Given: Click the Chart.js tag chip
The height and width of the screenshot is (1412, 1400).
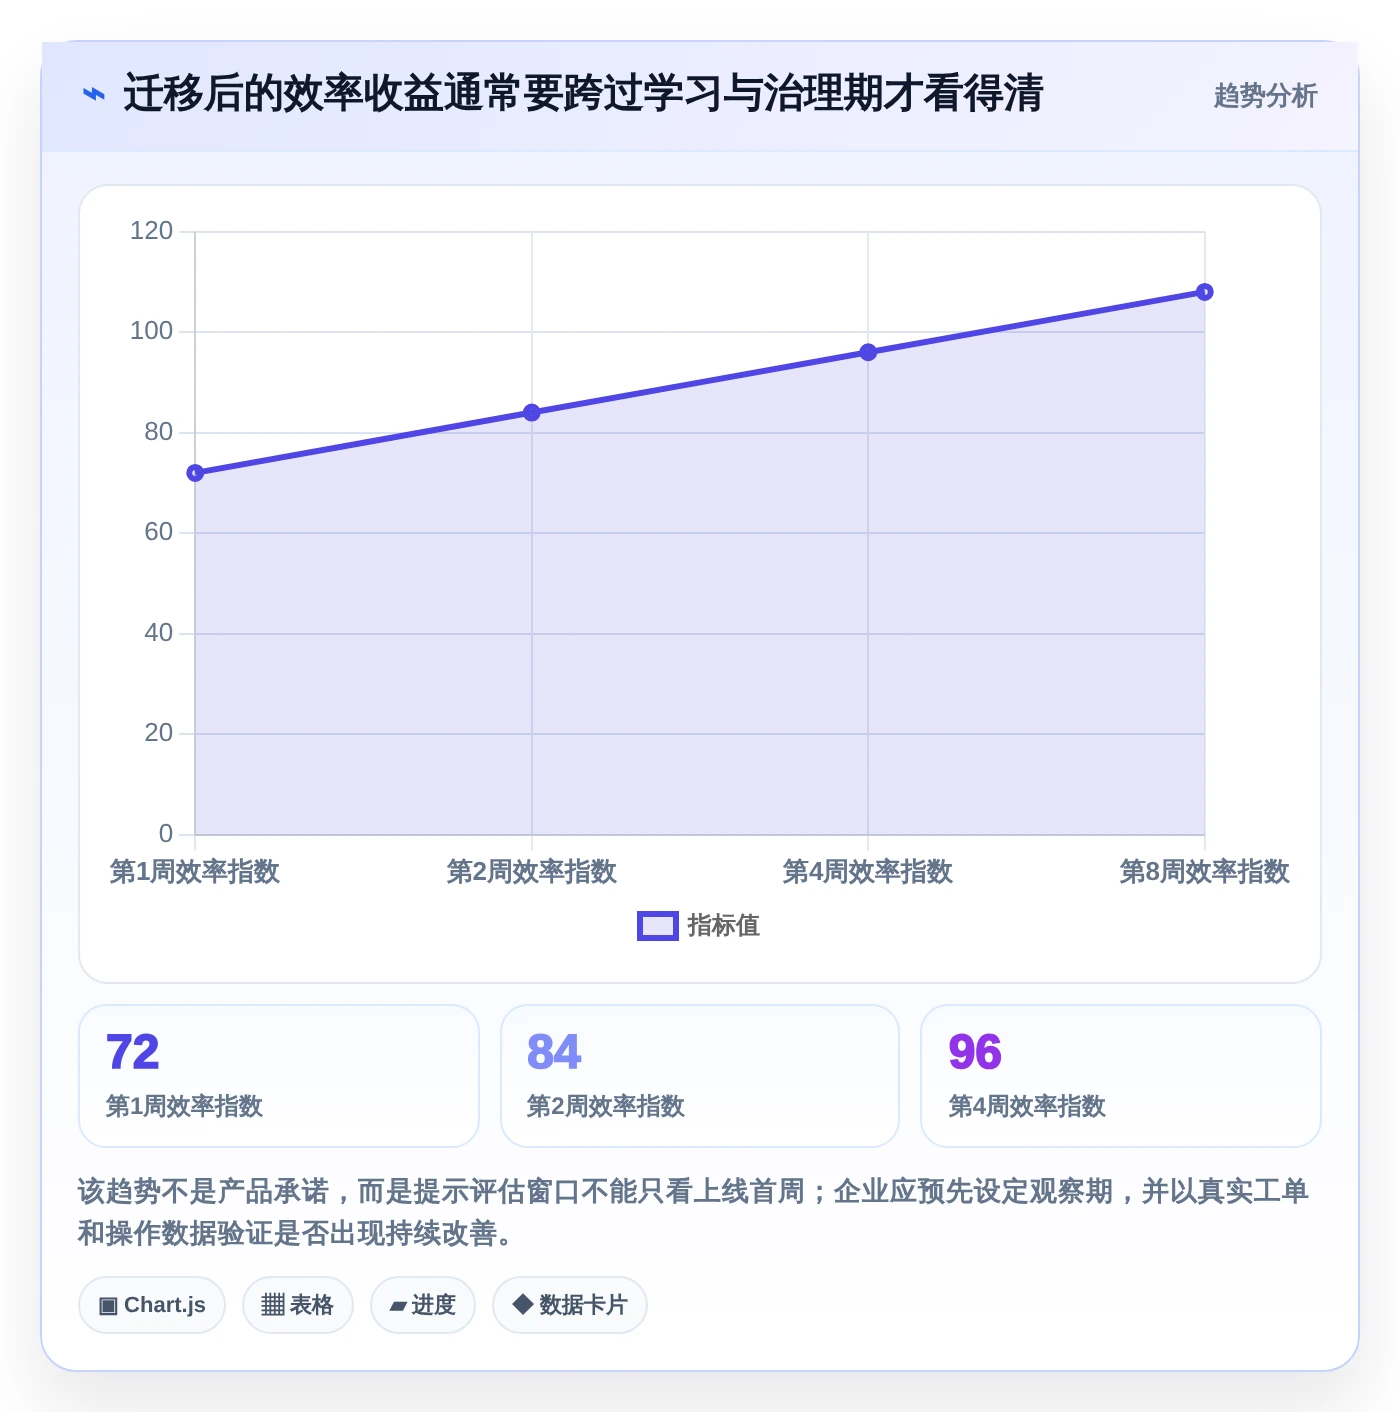Looking at the screenshot, I should pos(152,1305).
